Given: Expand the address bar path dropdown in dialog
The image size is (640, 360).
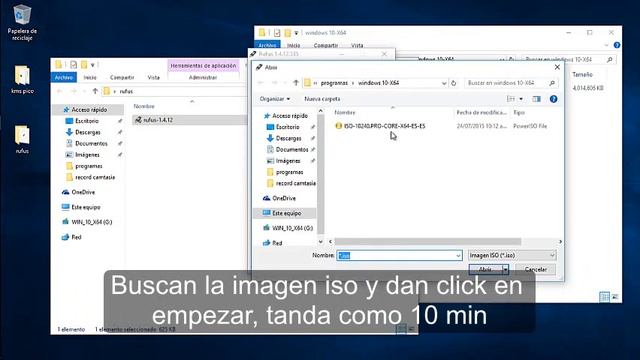Looking at the screenshot, I should click(x=444, y=83).
